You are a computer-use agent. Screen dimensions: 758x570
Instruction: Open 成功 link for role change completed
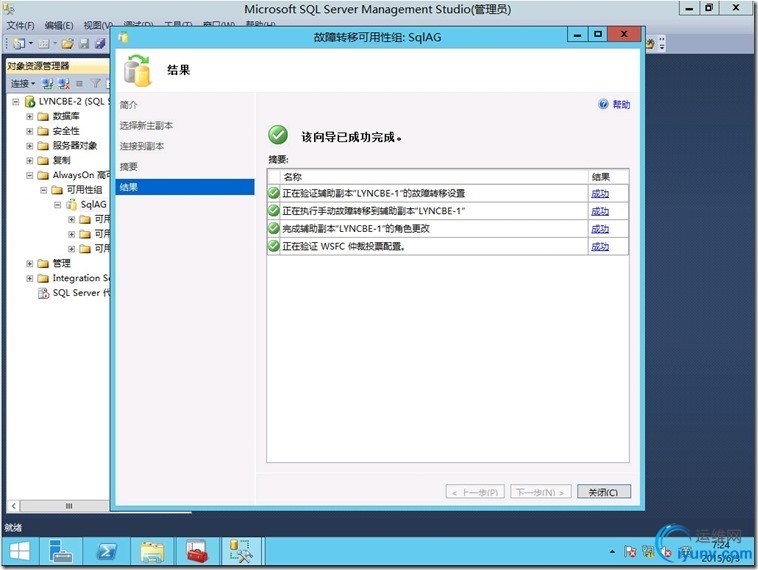coord(600,229)
